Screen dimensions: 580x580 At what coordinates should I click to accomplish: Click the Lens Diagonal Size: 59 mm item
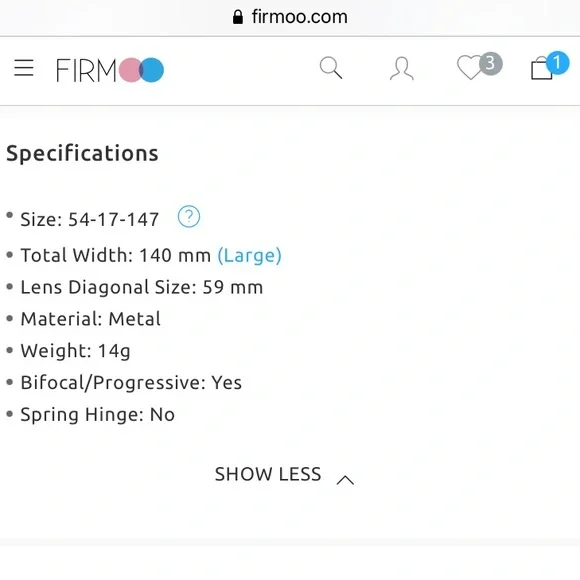(142, 287)
